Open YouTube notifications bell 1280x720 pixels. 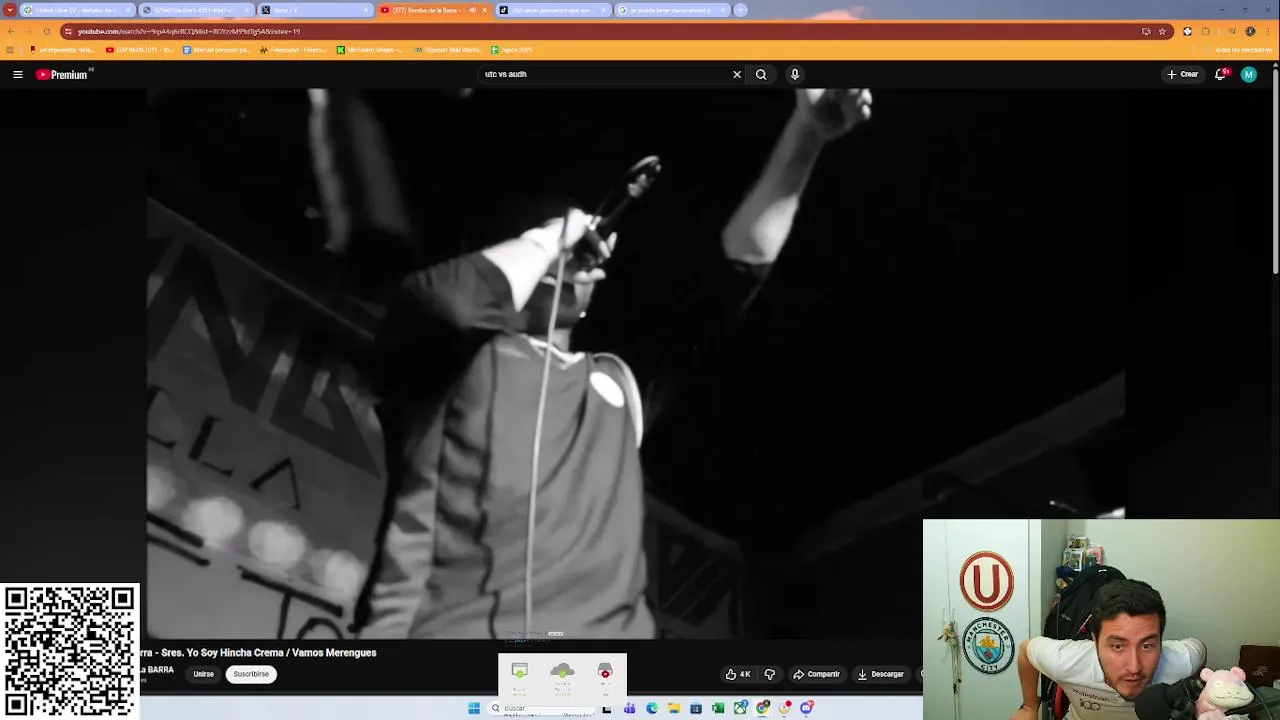[x=1220, y=74]
